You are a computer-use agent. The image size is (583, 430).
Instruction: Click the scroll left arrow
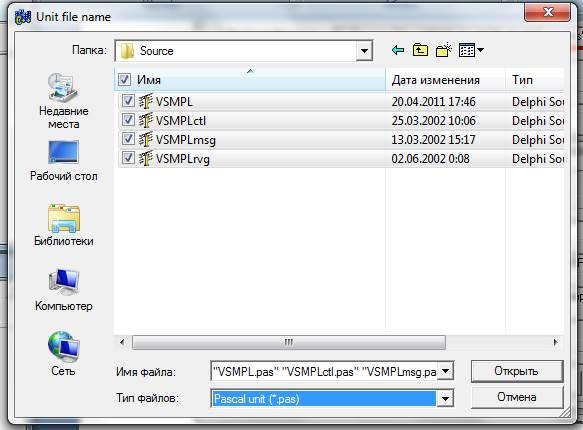122,342
